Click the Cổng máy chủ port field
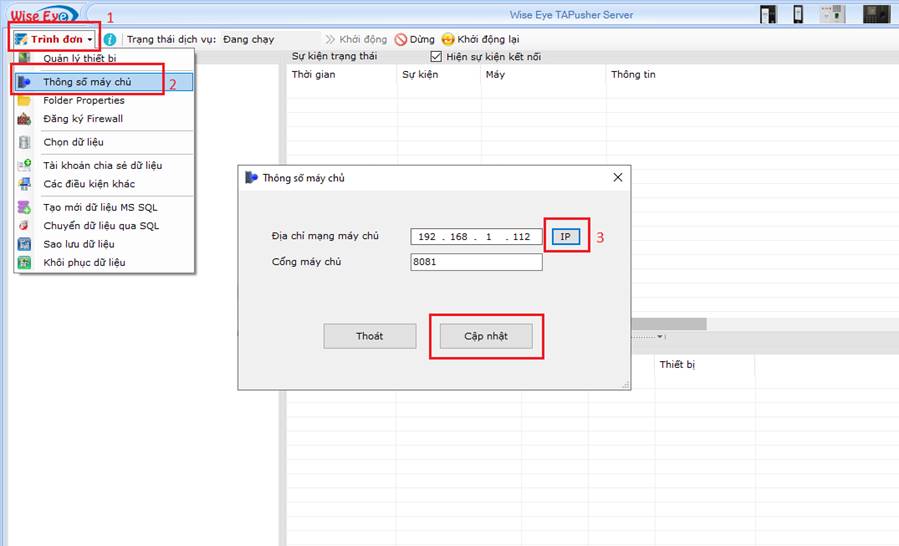The image size is (899, 546). click(x=476, y=262)
